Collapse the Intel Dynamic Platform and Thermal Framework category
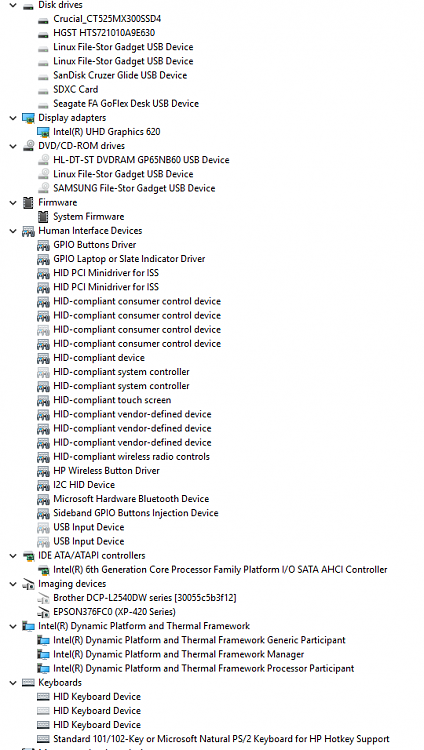The height and width of the screenshot is (750, 424). [13, 626]
